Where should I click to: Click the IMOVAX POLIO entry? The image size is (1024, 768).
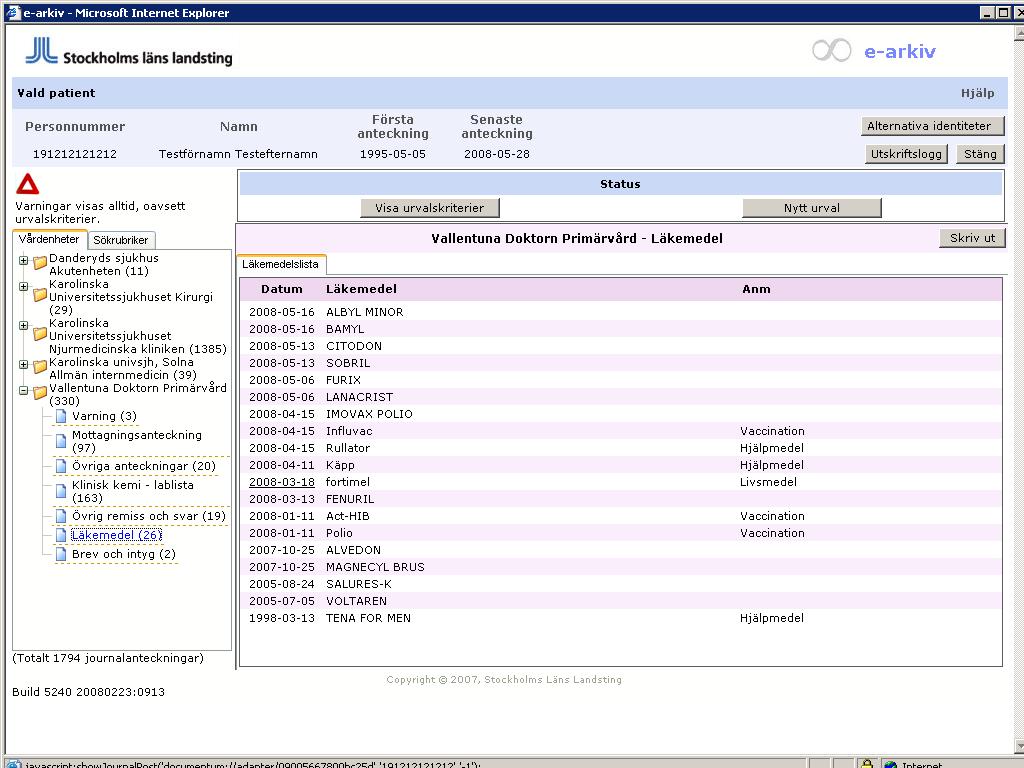(x=370, y=414)
